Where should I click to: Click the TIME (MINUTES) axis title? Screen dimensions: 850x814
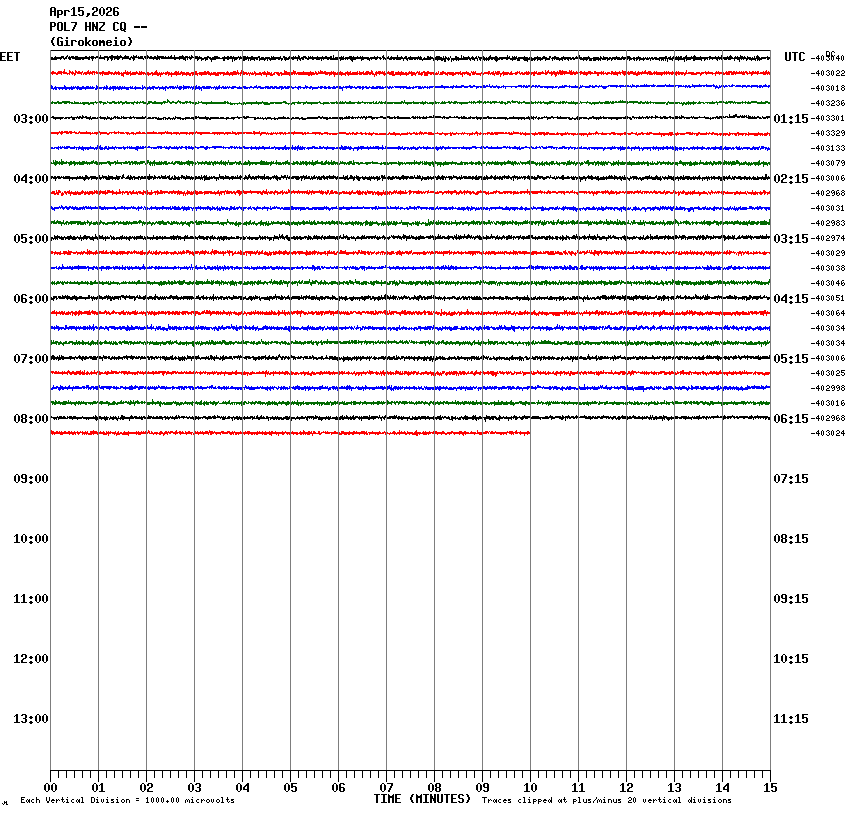click(422, 799)
